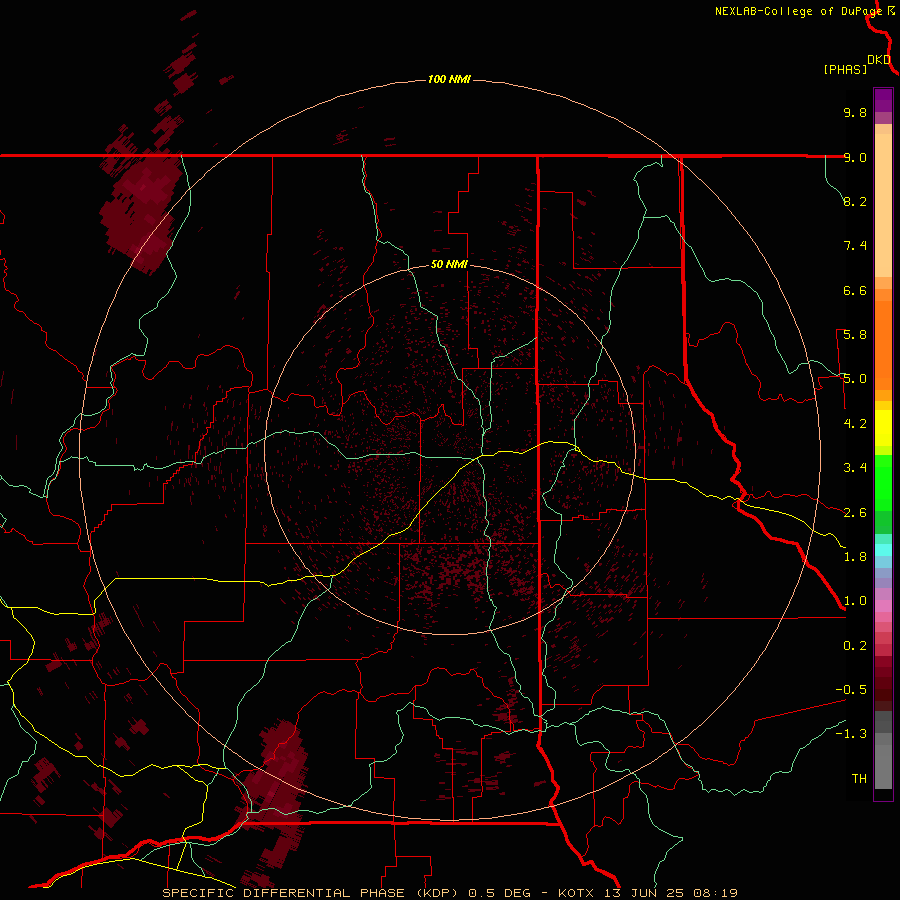Click the 5.8 value on the scale
The width and height of the screenshot is (900, 900).
[x=855, y=335]
